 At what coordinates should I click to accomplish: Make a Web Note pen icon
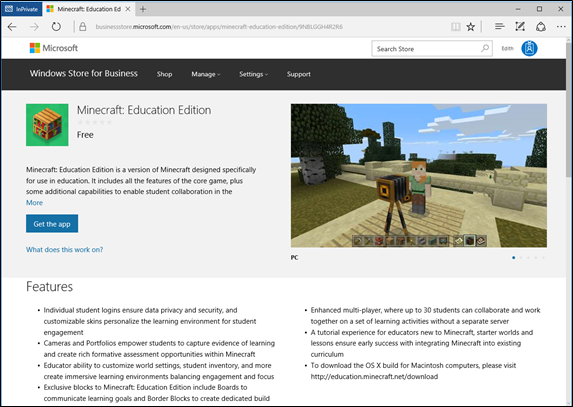520,26
